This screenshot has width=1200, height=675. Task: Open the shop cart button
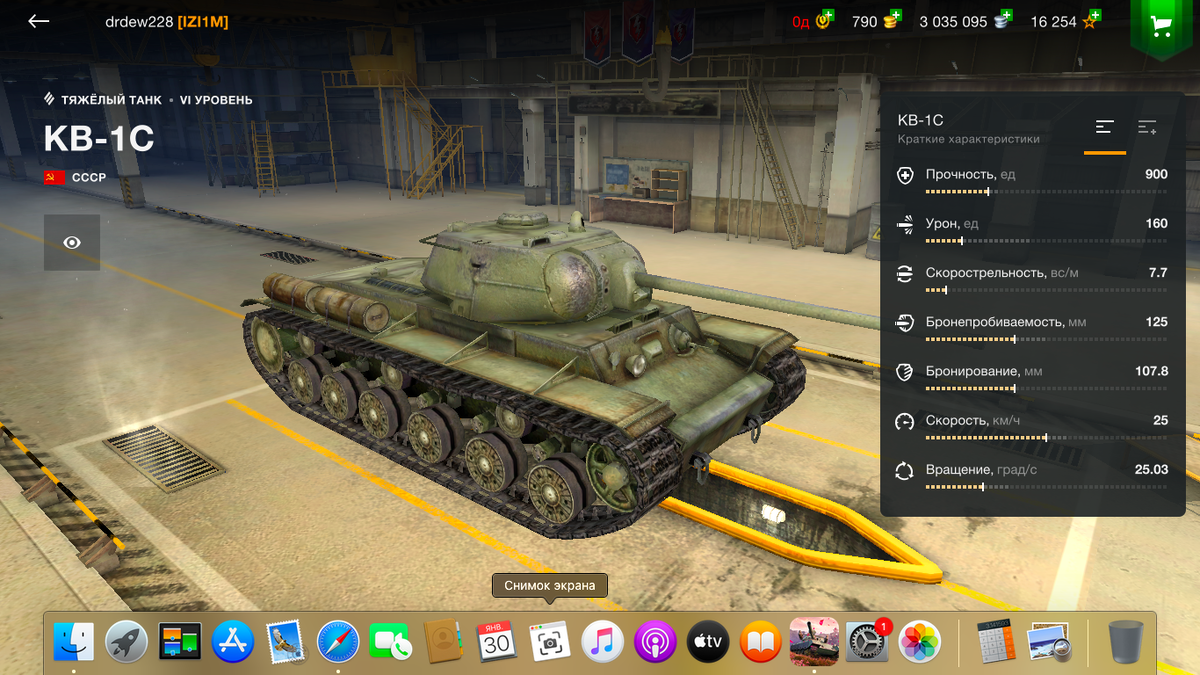(1161, 27)
